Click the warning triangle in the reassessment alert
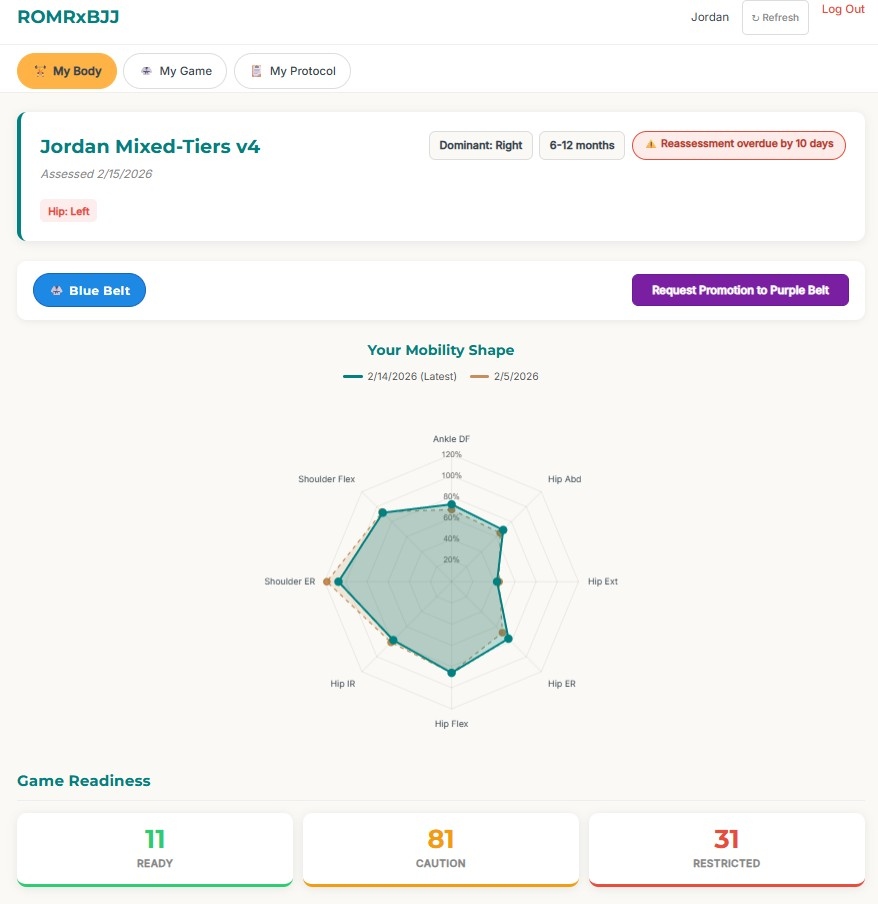Image resolution: width=878 pixels, height=904 pixels. (x=650, y=145)
